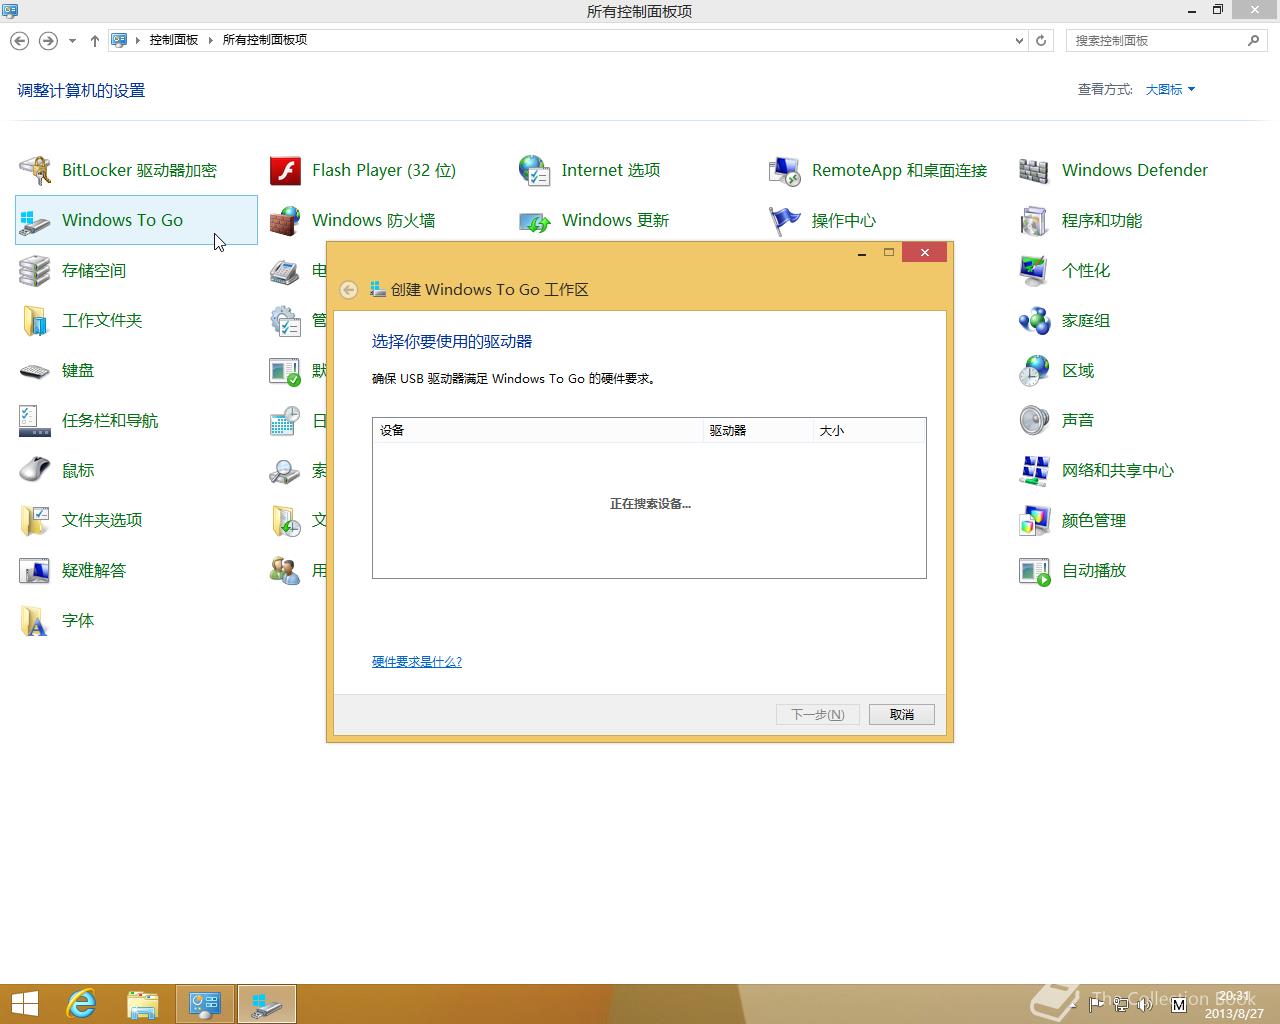This screenshot has width=1280, height=1024.
Task: Open Windows To Go icon
Action: (x=35, y=220)
